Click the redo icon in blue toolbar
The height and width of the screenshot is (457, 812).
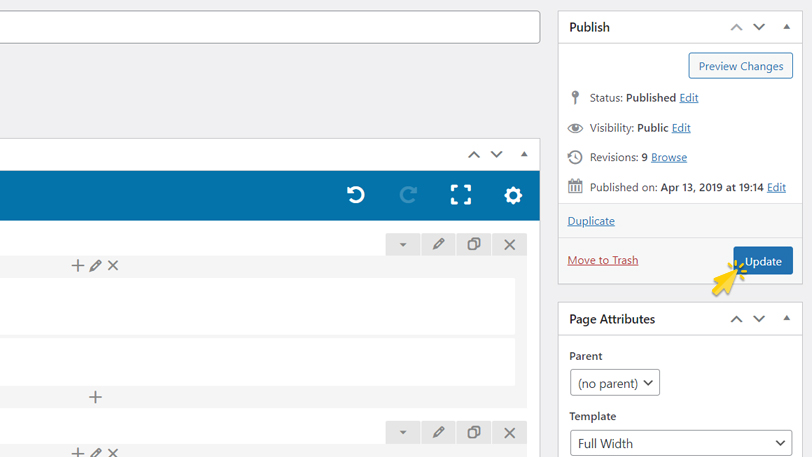(x=408, y=195)
